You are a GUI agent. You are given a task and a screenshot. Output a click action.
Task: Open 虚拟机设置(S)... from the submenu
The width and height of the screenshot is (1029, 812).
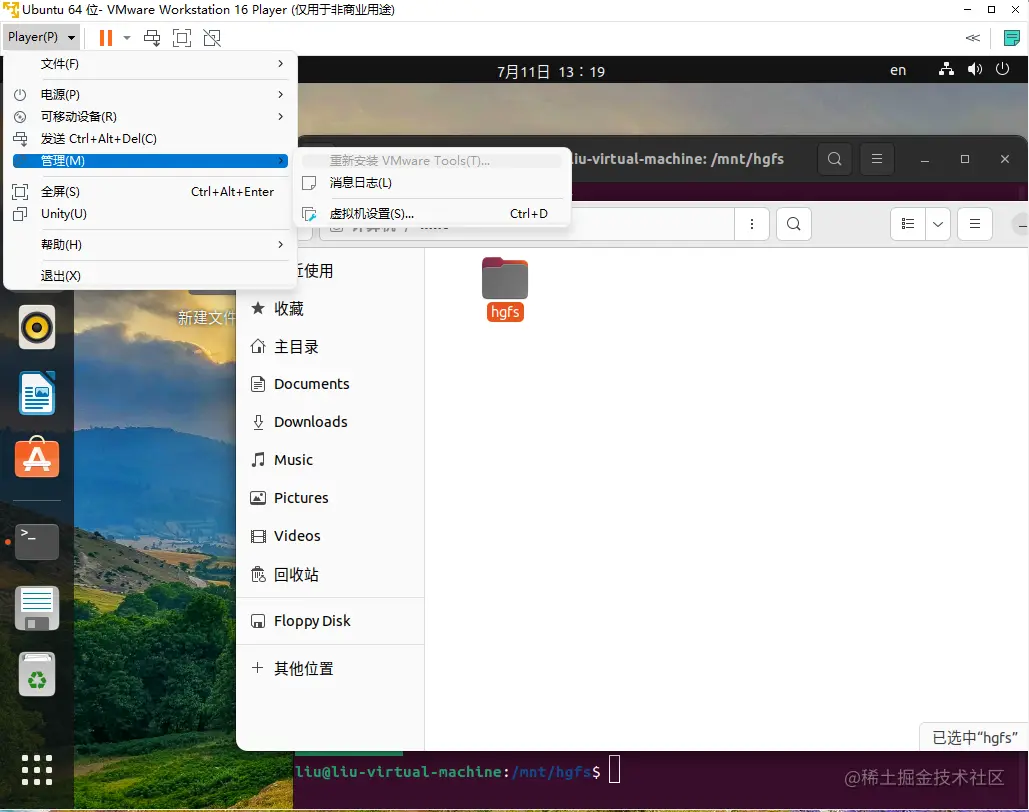tap(432, 213)
